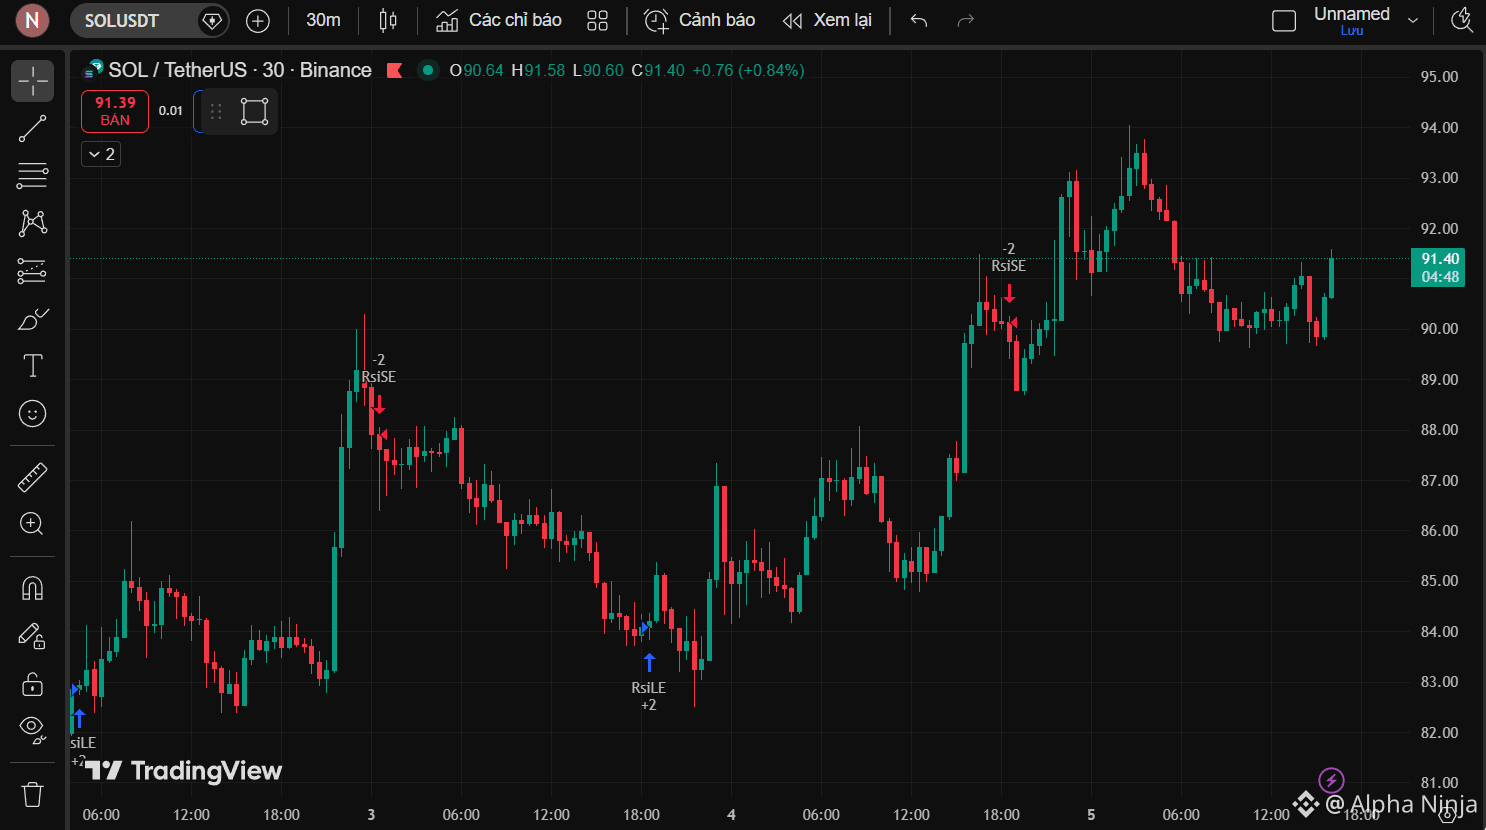Grab the floating toolbar drag handle

(x=216, y=111)
